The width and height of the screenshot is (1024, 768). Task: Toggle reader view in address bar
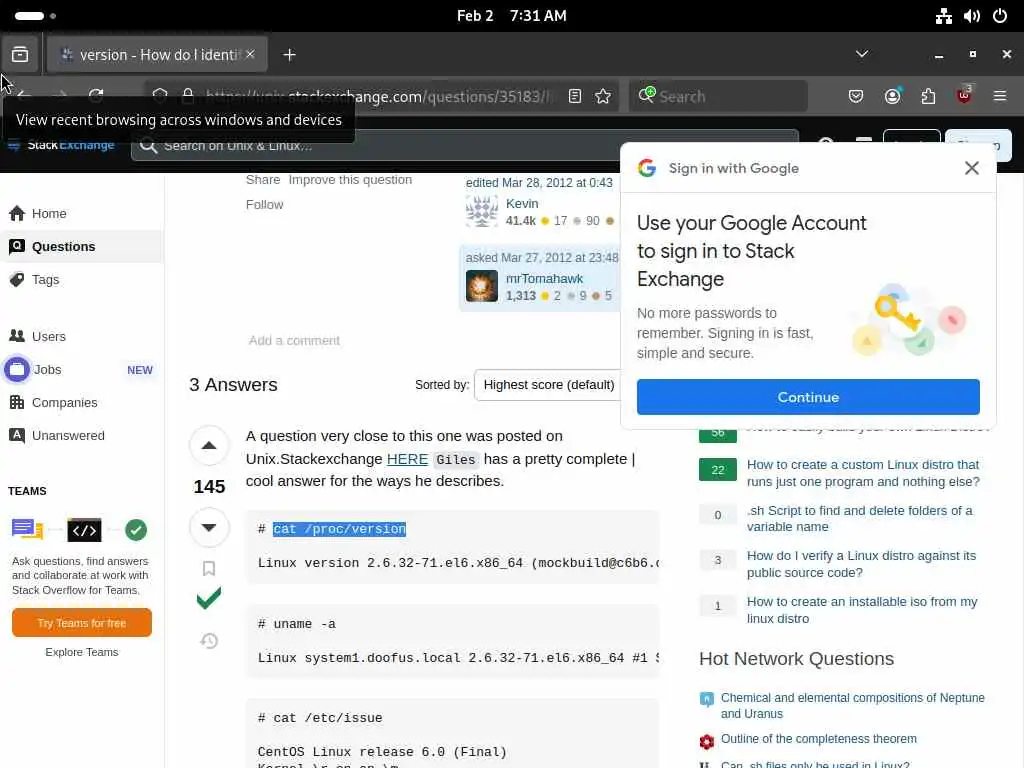(575, 97)
